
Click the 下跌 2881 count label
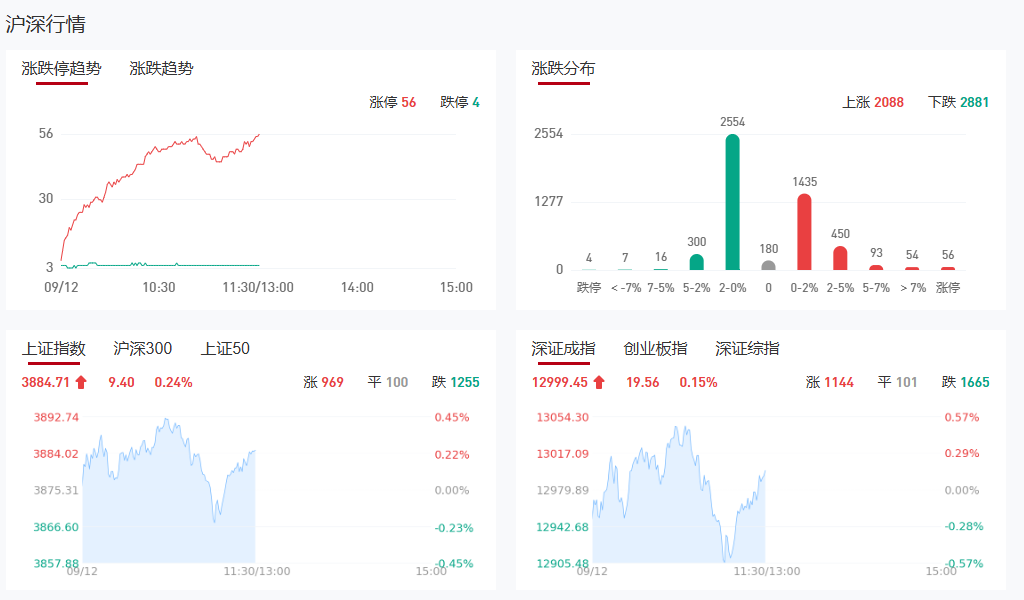coord(958,102)
